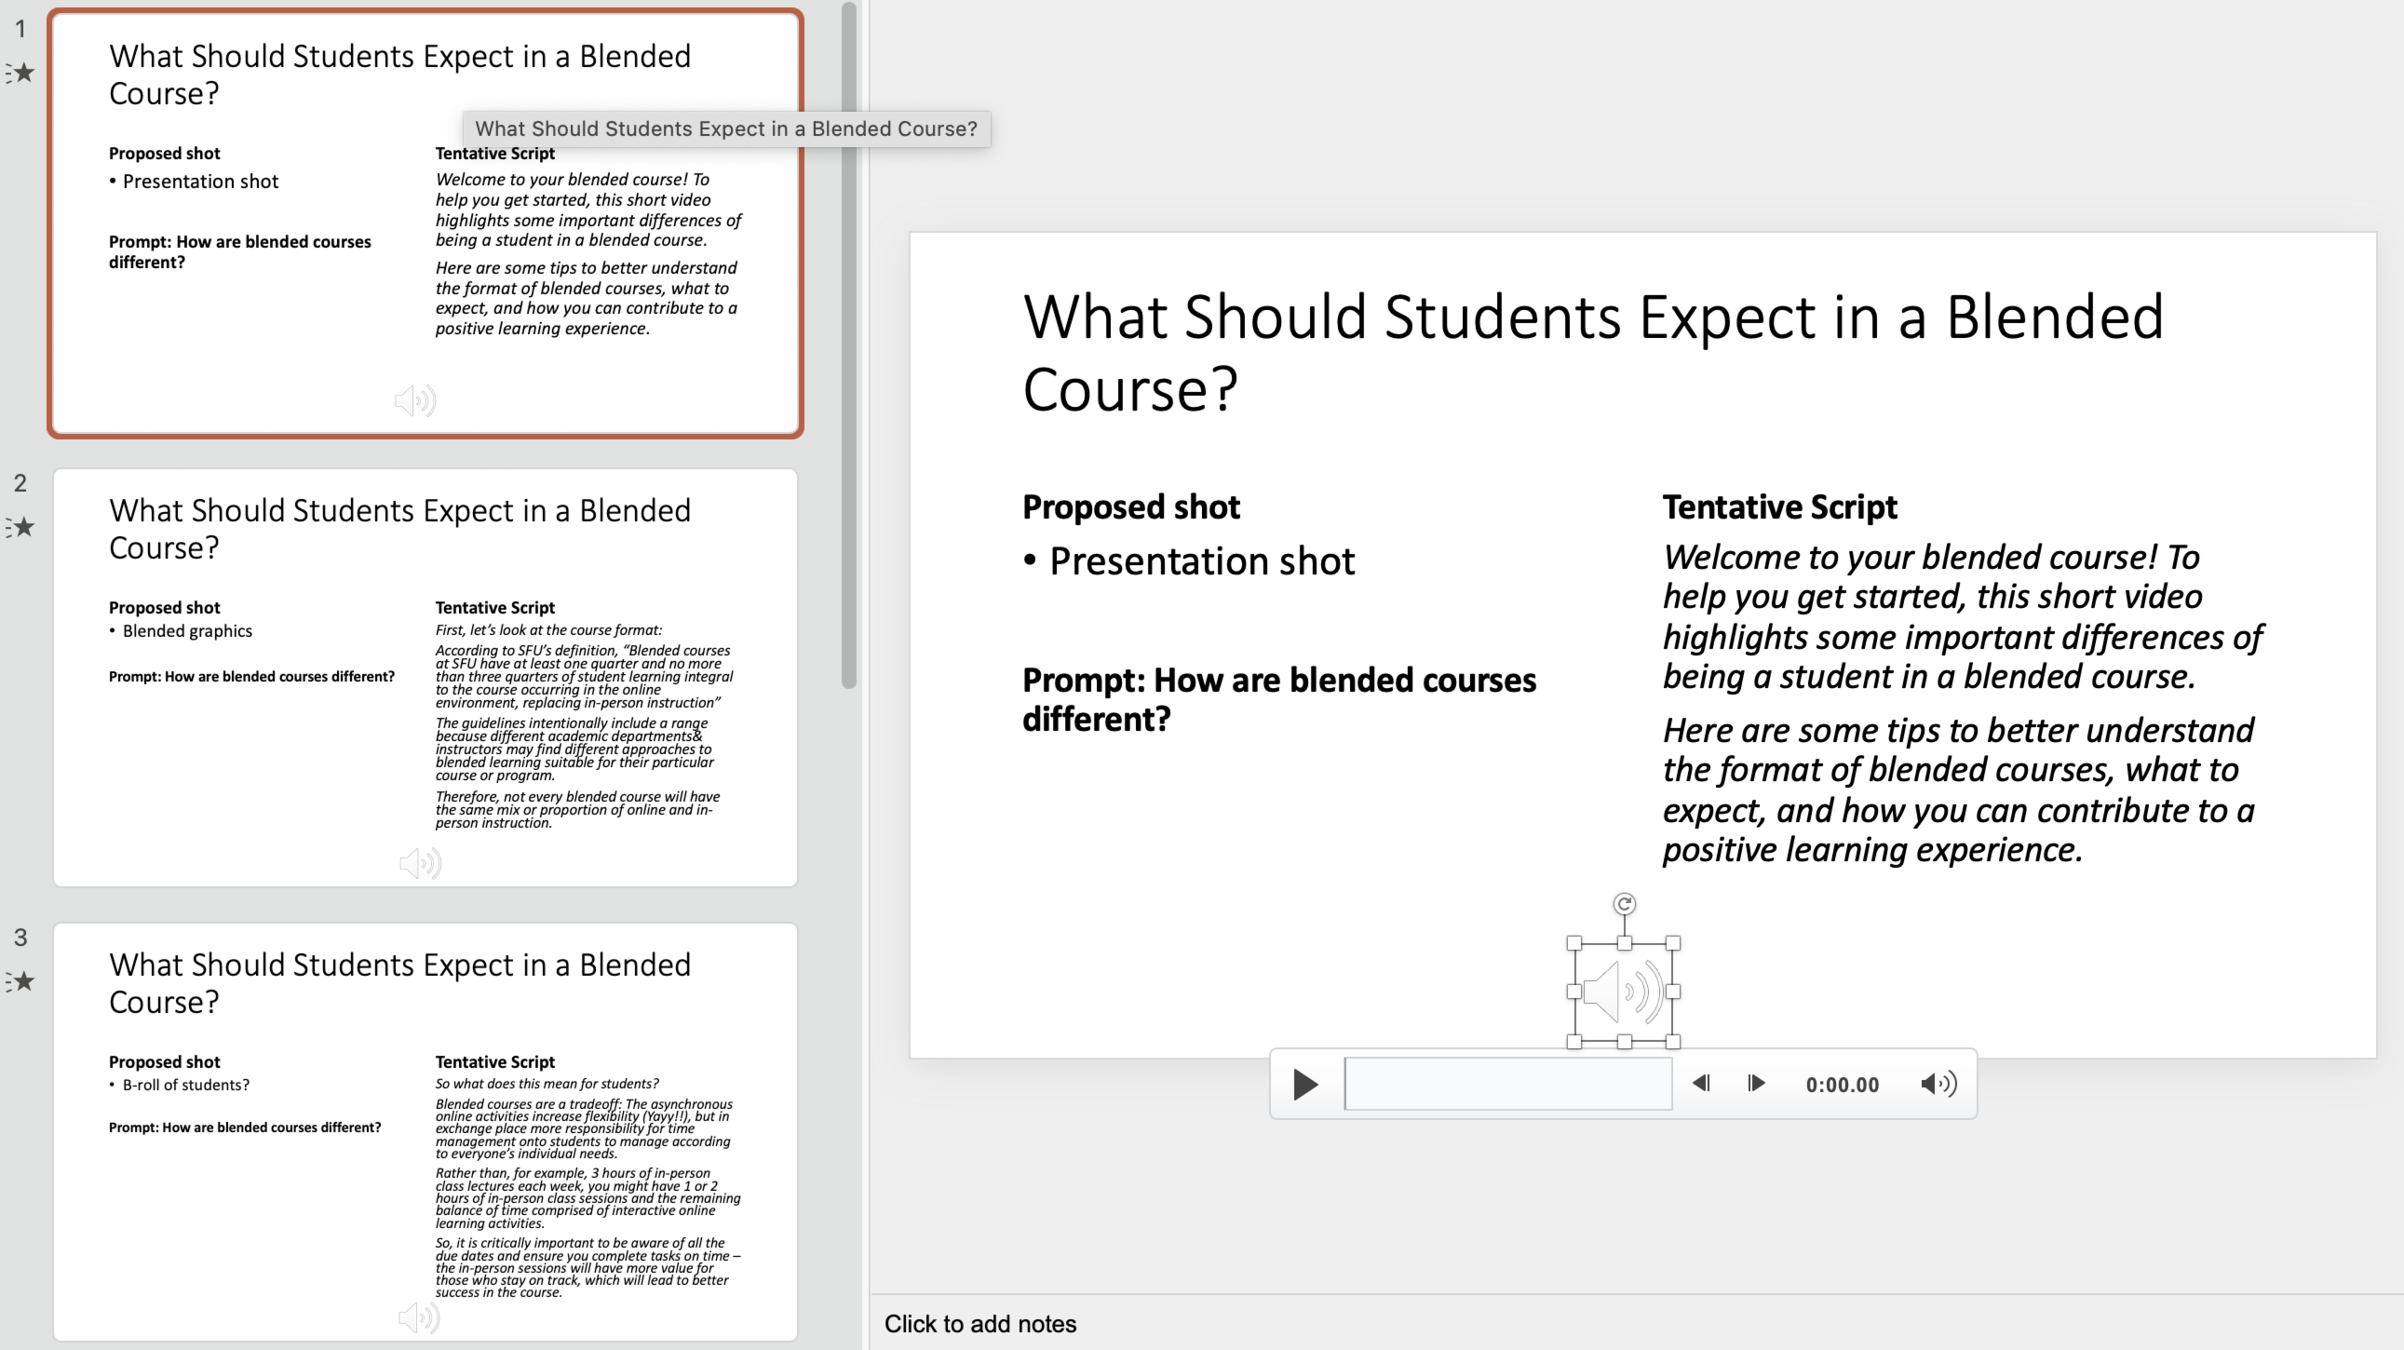Click speaker icon in slide 2 thumbnail
The width and height of the screenshot is (2404, 1350).
420,863
